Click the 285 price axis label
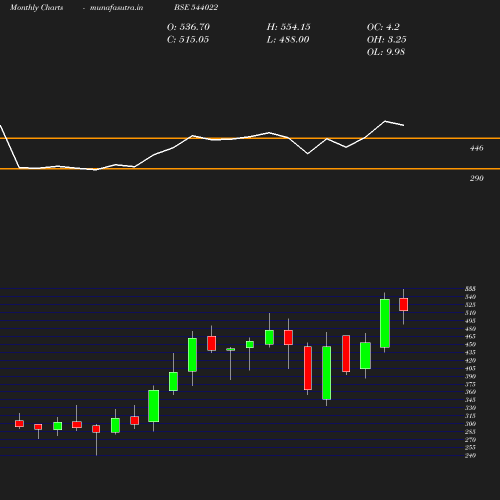 pyautogui.click(x=470, y=432)
